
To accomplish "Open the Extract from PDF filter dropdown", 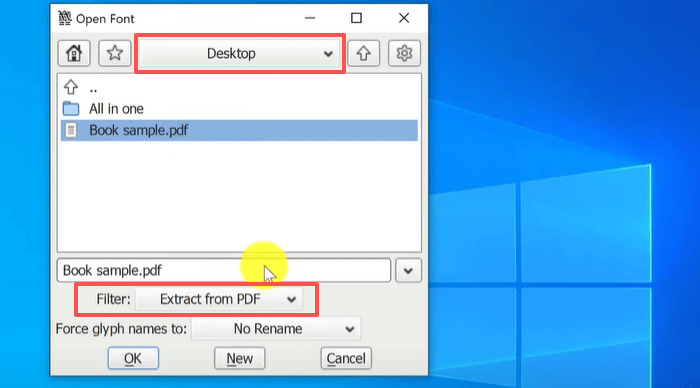I will click(x=219, y=299).
